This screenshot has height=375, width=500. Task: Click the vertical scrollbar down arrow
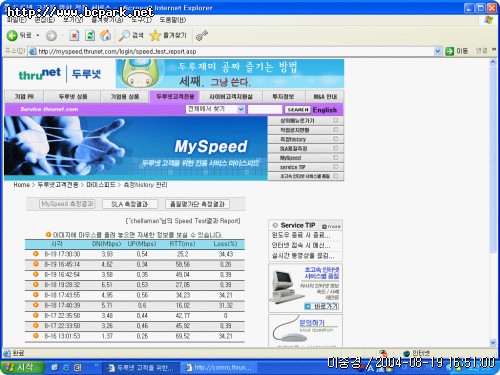point(493,342)
